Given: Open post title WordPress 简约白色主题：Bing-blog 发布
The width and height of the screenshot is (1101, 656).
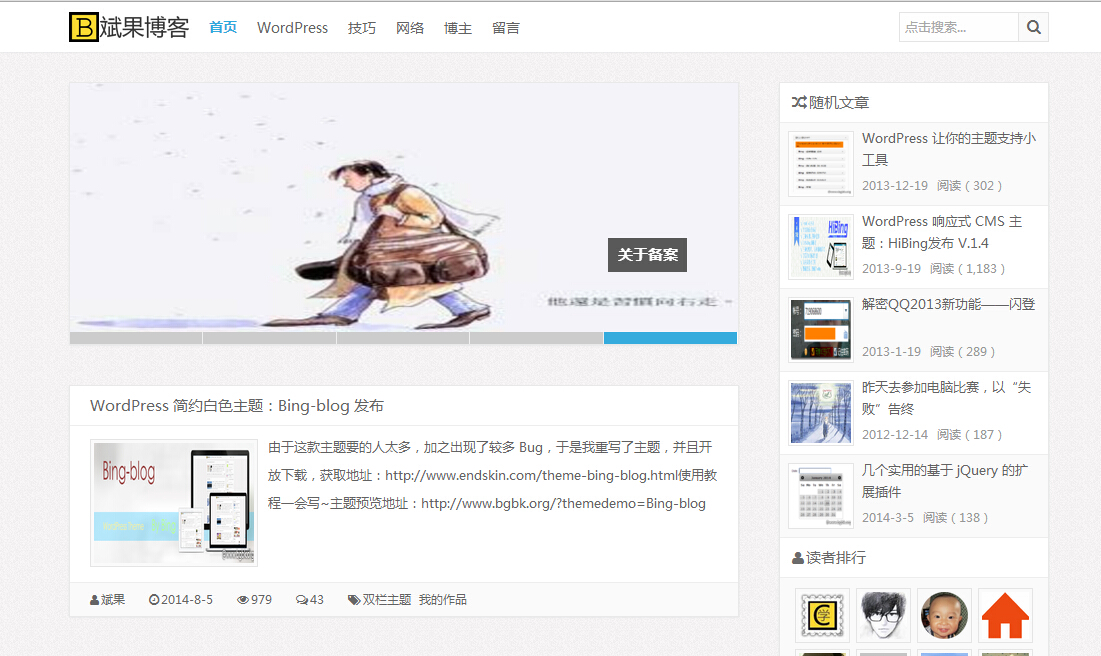Looking at the screenshot, I should (237, 406).
